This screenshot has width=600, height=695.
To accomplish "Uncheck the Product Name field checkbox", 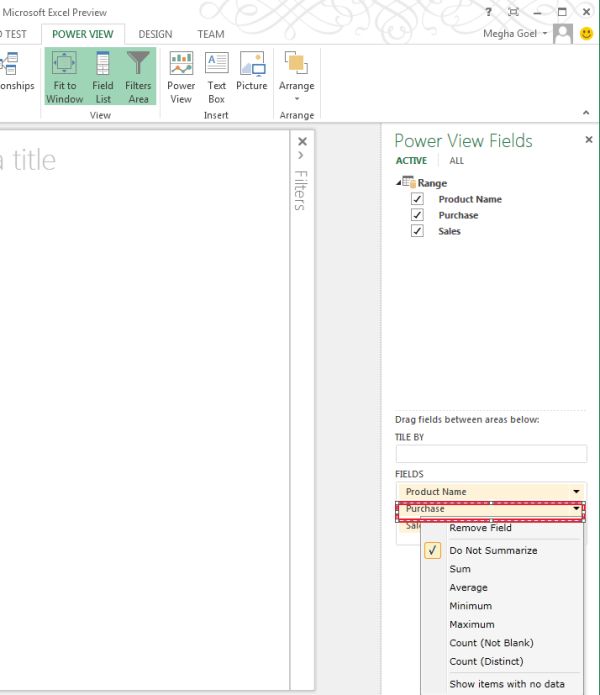I will coord(417,199).
